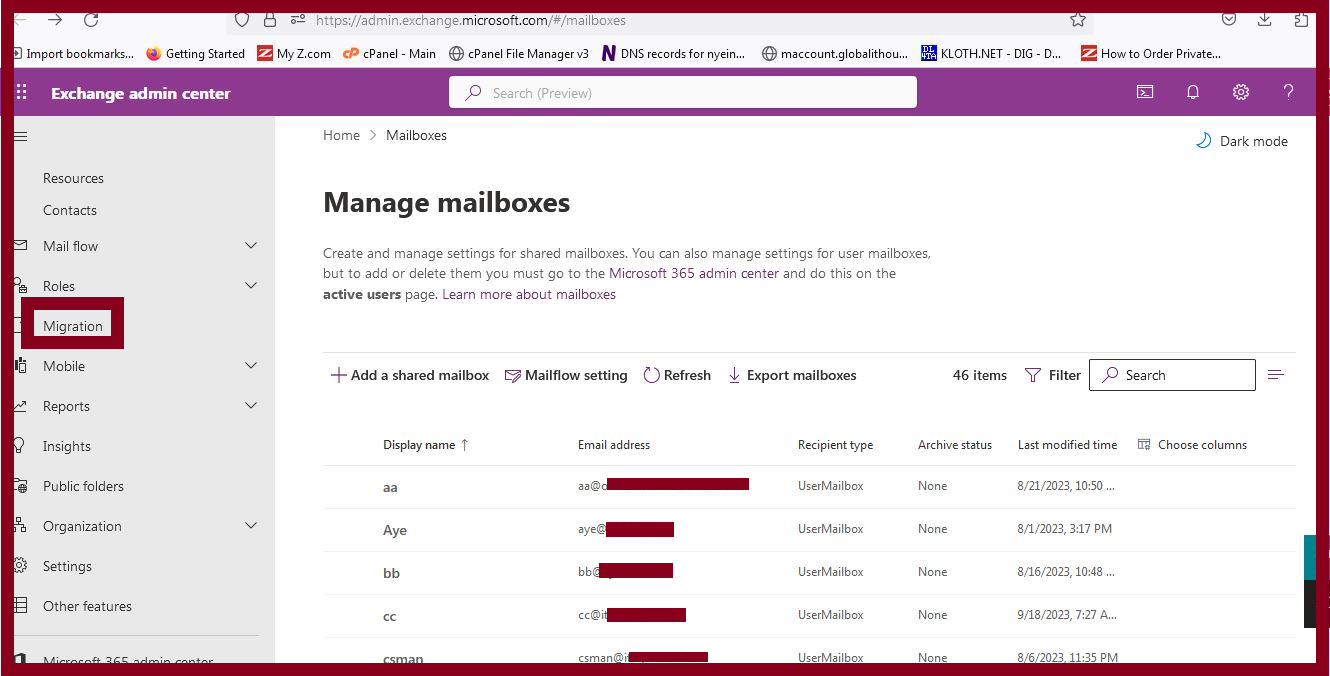Open the app launcher waffle icon
Viewport: 1330px width, 676px height.
click(x=22, y=93)
